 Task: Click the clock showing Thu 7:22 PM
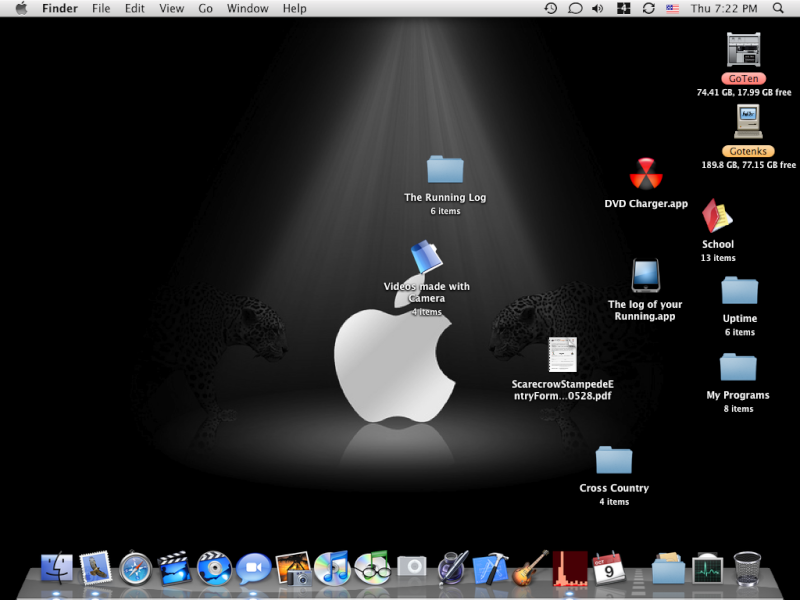click(x=724, y=8)
